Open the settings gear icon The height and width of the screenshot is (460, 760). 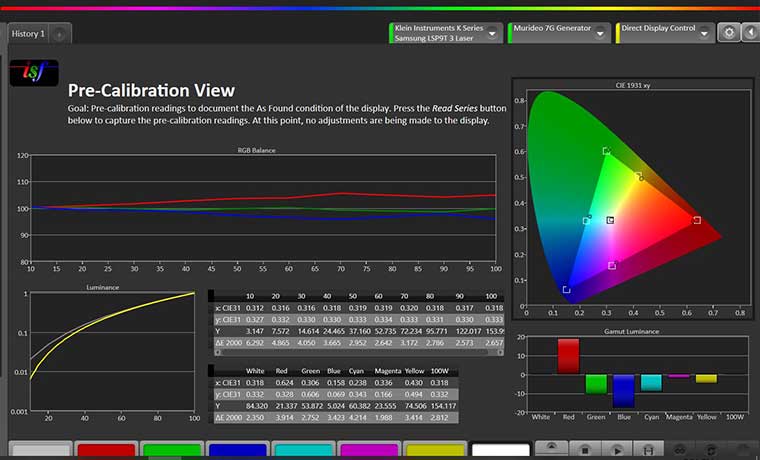tap(730, 32)
